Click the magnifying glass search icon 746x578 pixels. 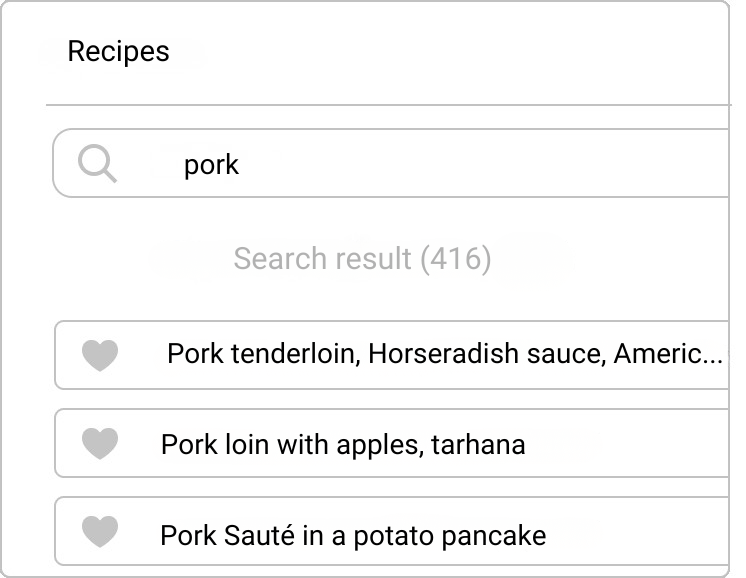(98, 163)
